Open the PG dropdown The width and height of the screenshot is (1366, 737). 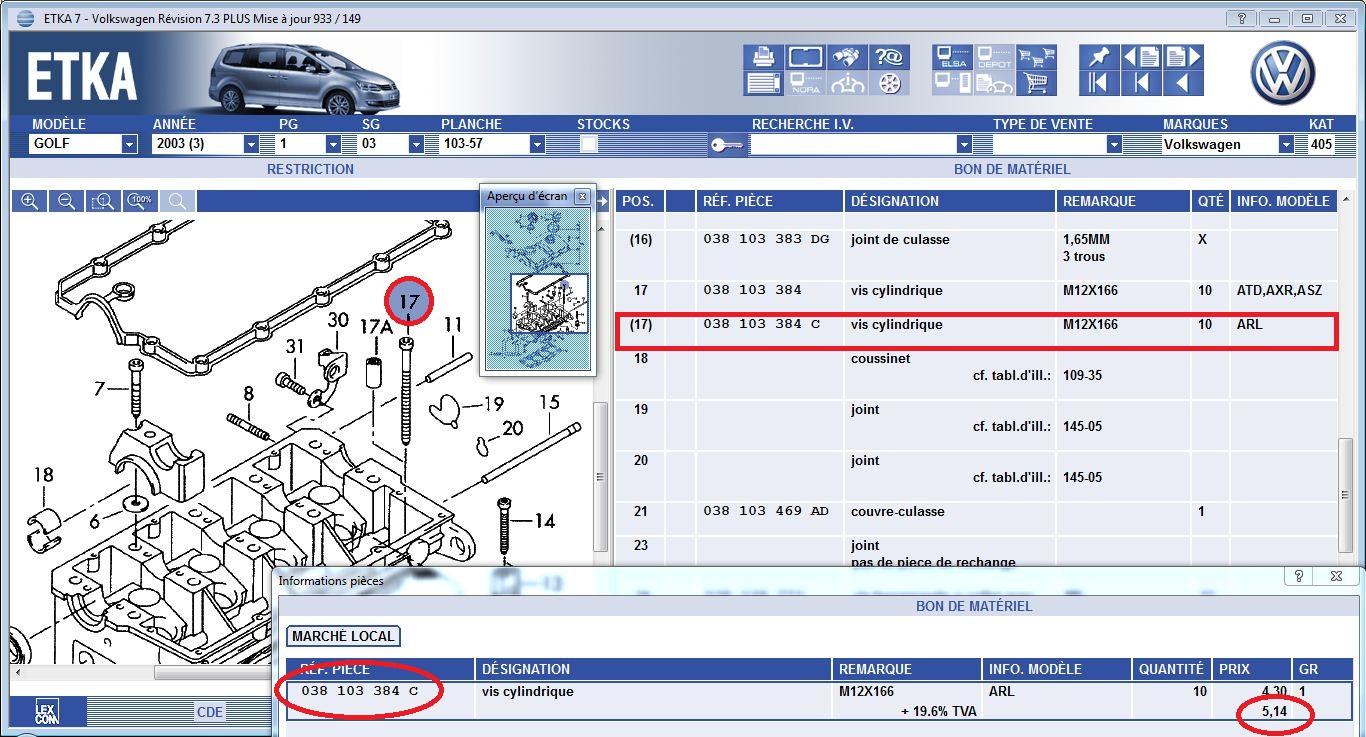click(333, 144)
